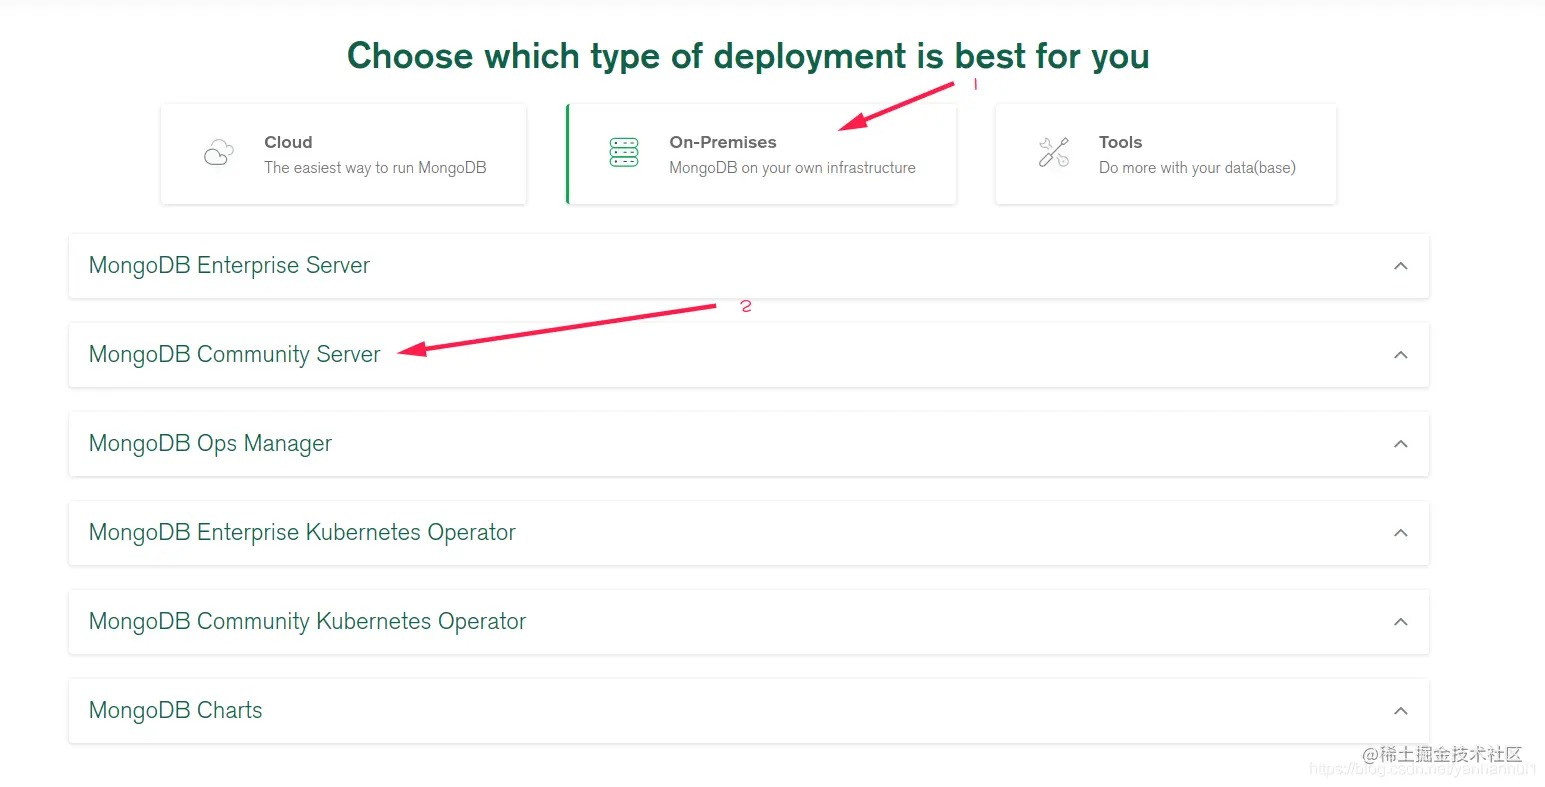Screen dimensions: 1545x787
Task: Click 'Do more with your data(base)' text
Action: (1197, 168)
